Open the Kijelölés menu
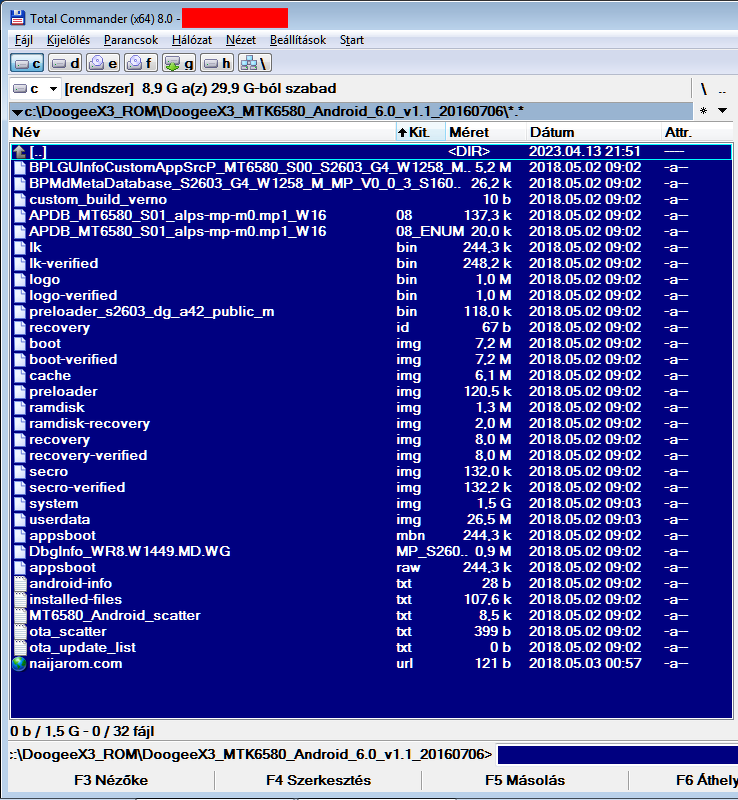738x800 pixels. [68, 40]
